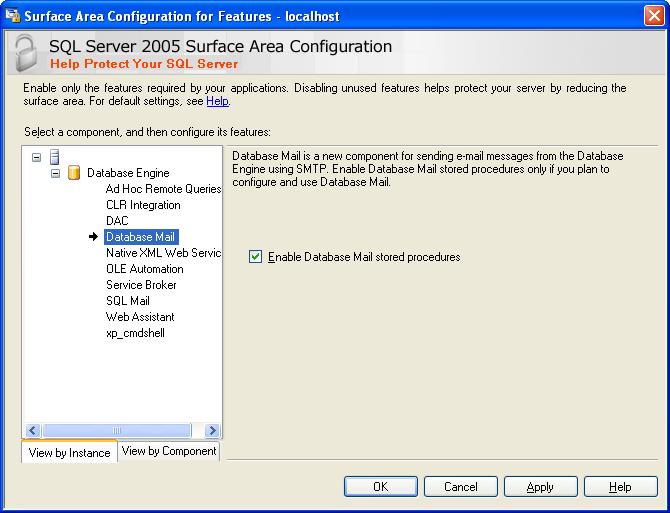Click the Cancel button
This screenshot has width=670, height=513.
[461, 487]
